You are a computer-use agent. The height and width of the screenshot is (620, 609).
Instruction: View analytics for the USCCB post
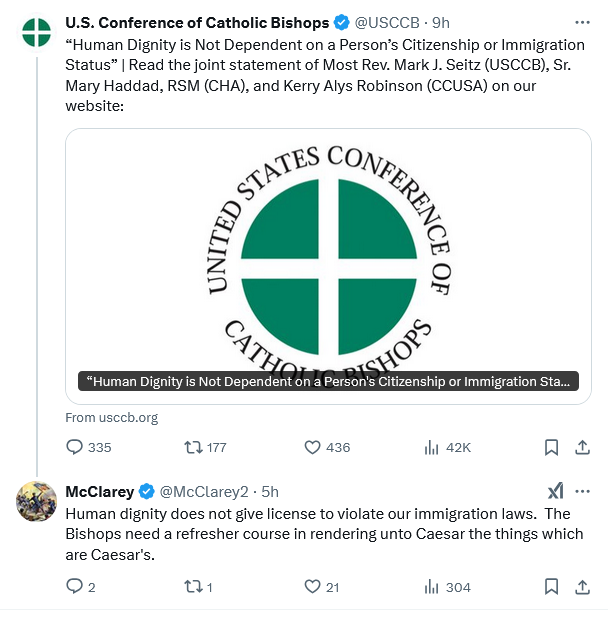coord(432,447)
